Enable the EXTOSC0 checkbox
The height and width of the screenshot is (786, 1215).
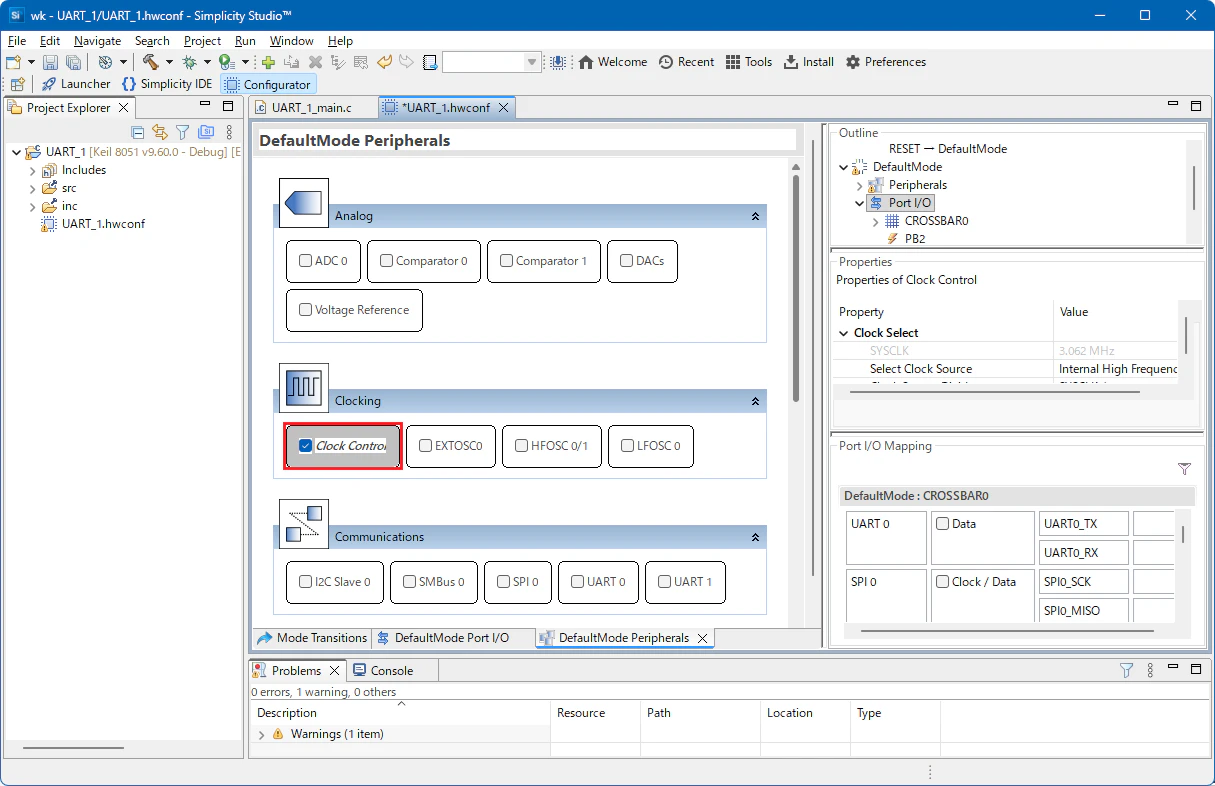[426, 446]
